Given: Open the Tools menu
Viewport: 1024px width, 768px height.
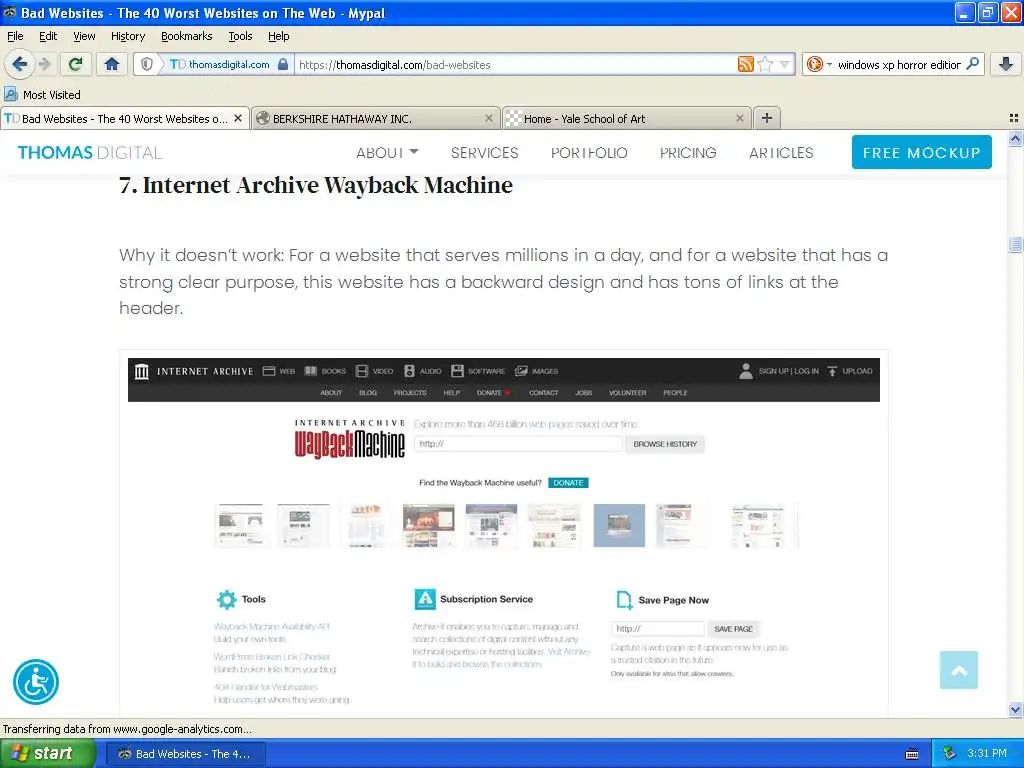Looking at the screenshot, I should 240,36.
